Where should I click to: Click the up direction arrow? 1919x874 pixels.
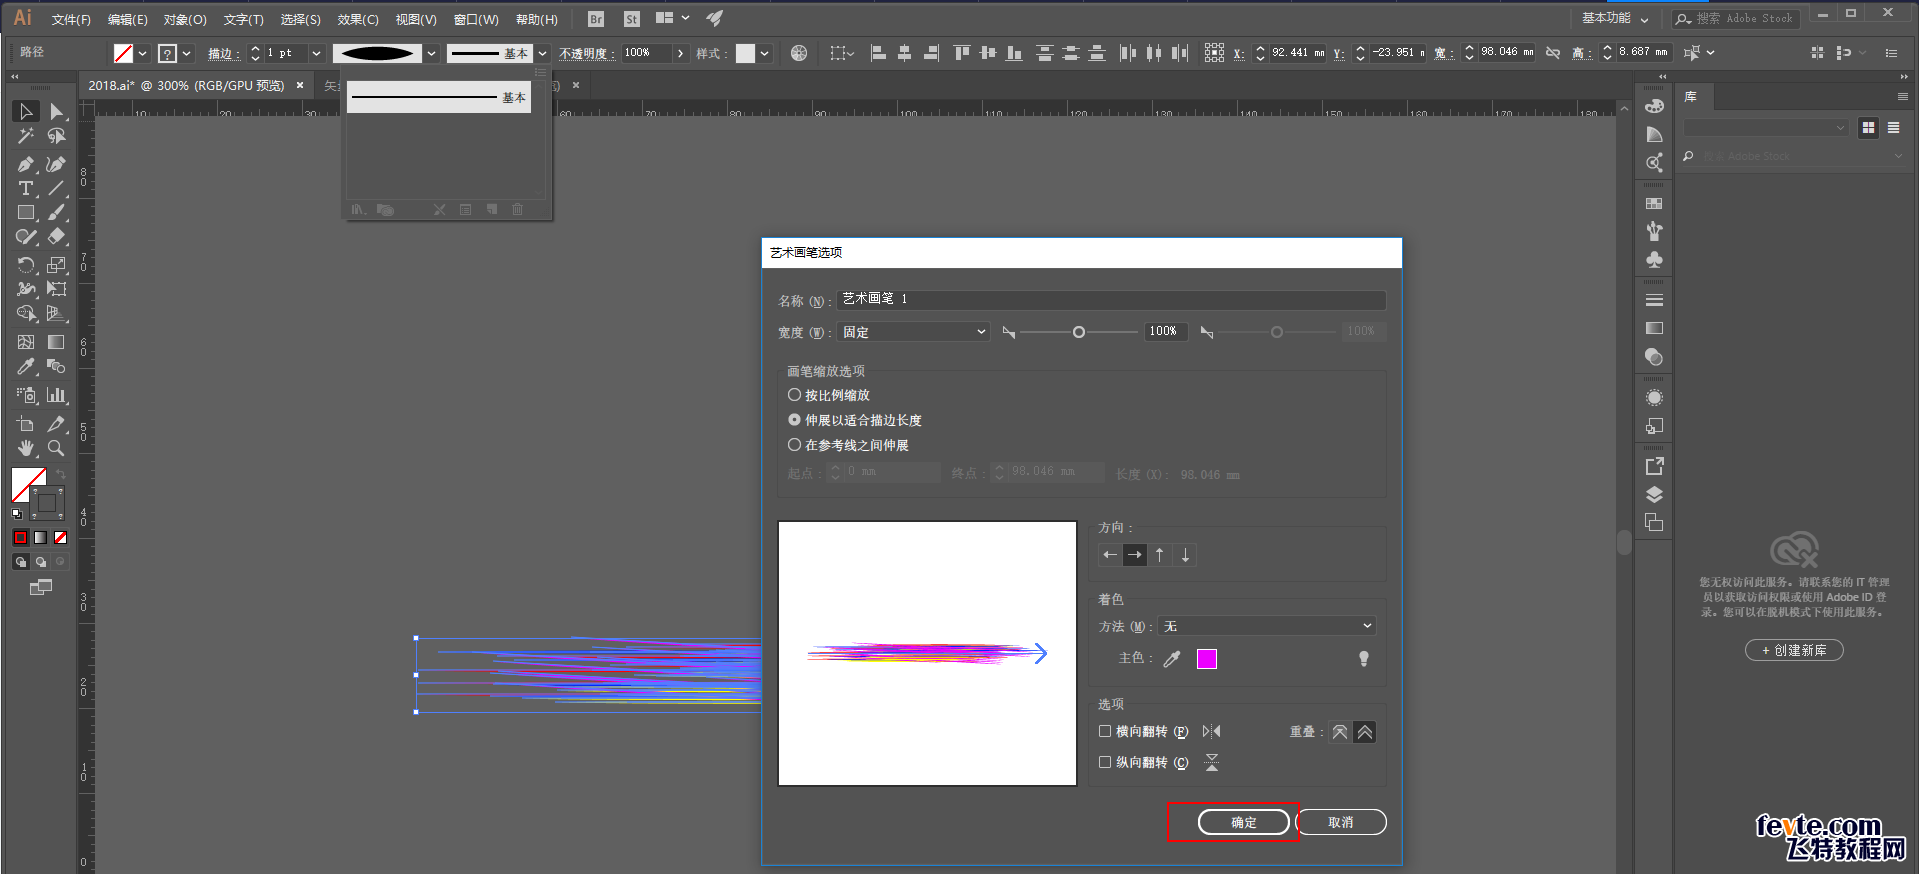click(x=1159, y=555)
